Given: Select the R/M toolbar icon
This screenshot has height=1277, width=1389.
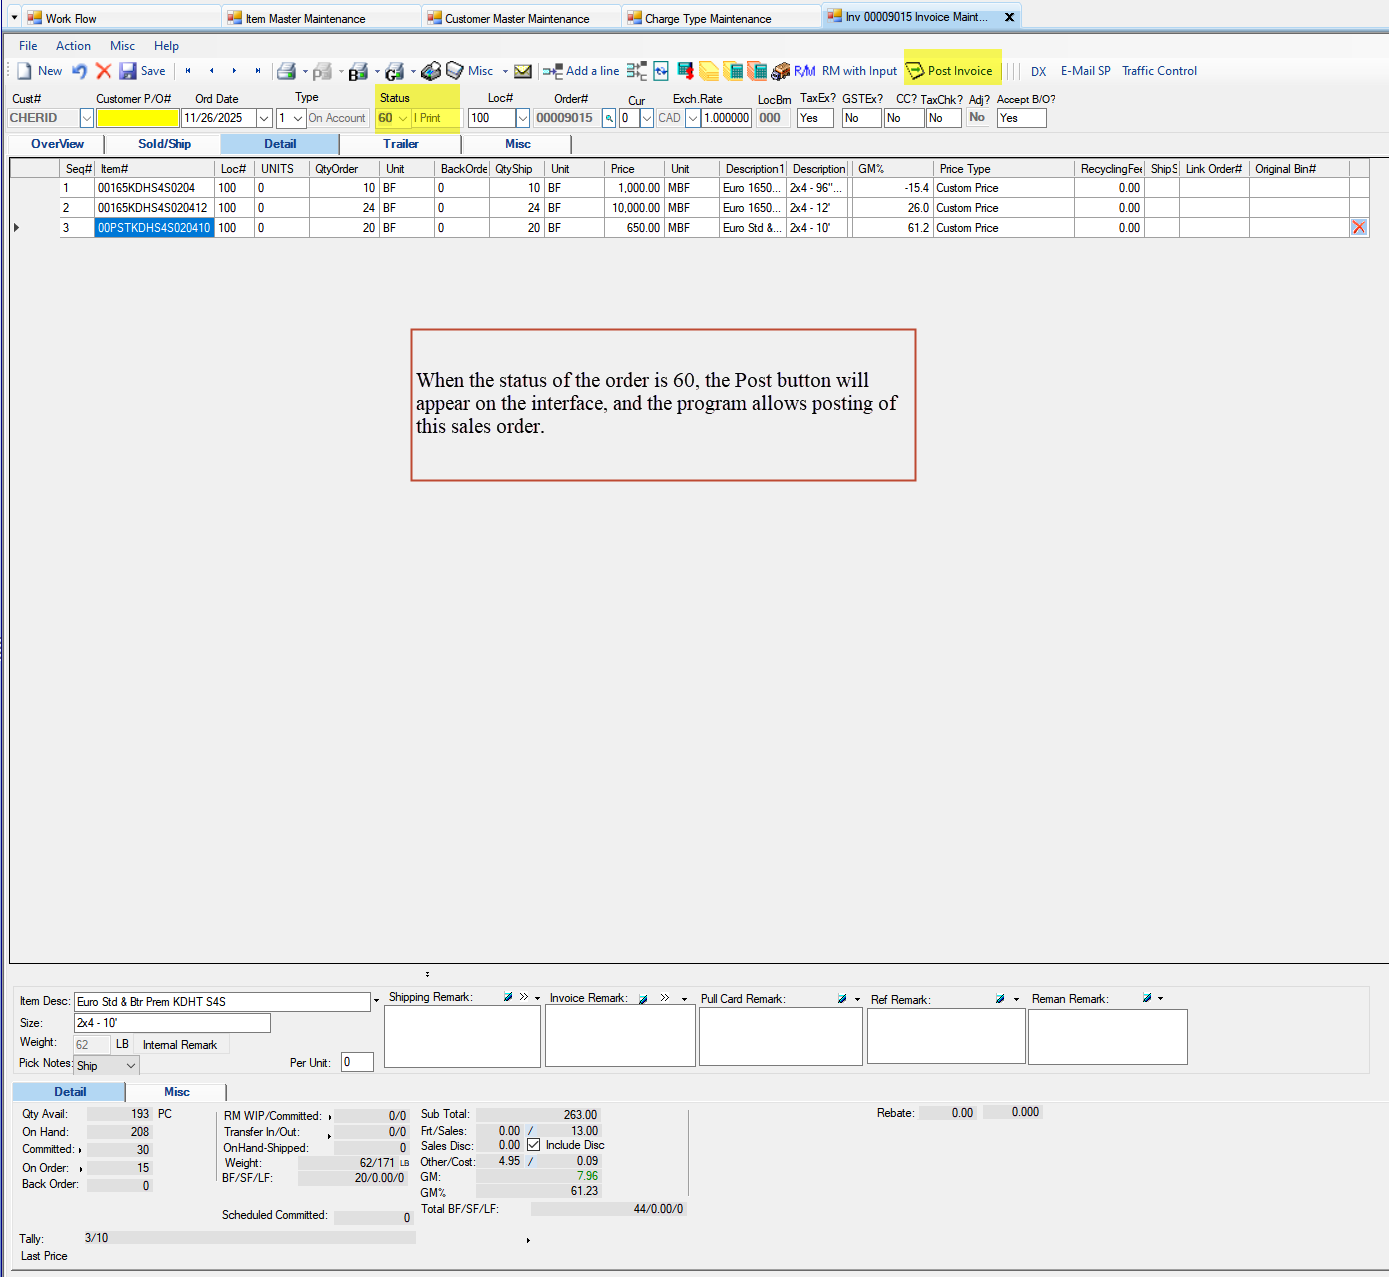Looking at the screenshot, I should (804, 70).
